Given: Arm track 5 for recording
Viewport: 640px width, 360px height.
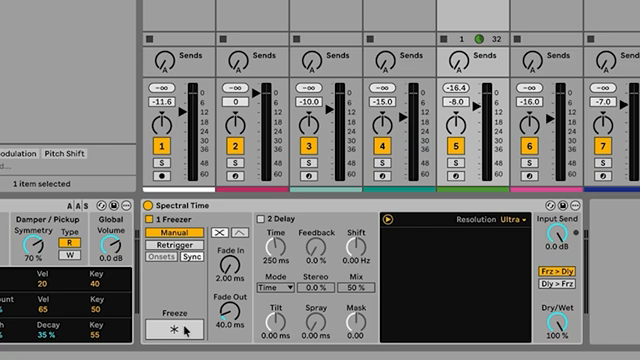Looking at the screenshot, I should point(456,176).
